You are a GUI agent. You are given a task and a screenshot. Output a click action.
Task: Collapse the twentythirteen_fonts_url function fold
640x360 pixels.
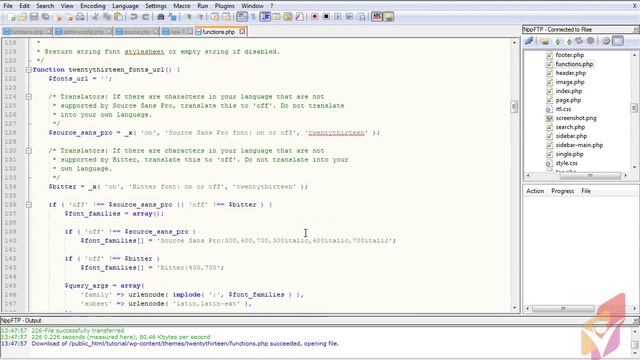click(29, 70)
